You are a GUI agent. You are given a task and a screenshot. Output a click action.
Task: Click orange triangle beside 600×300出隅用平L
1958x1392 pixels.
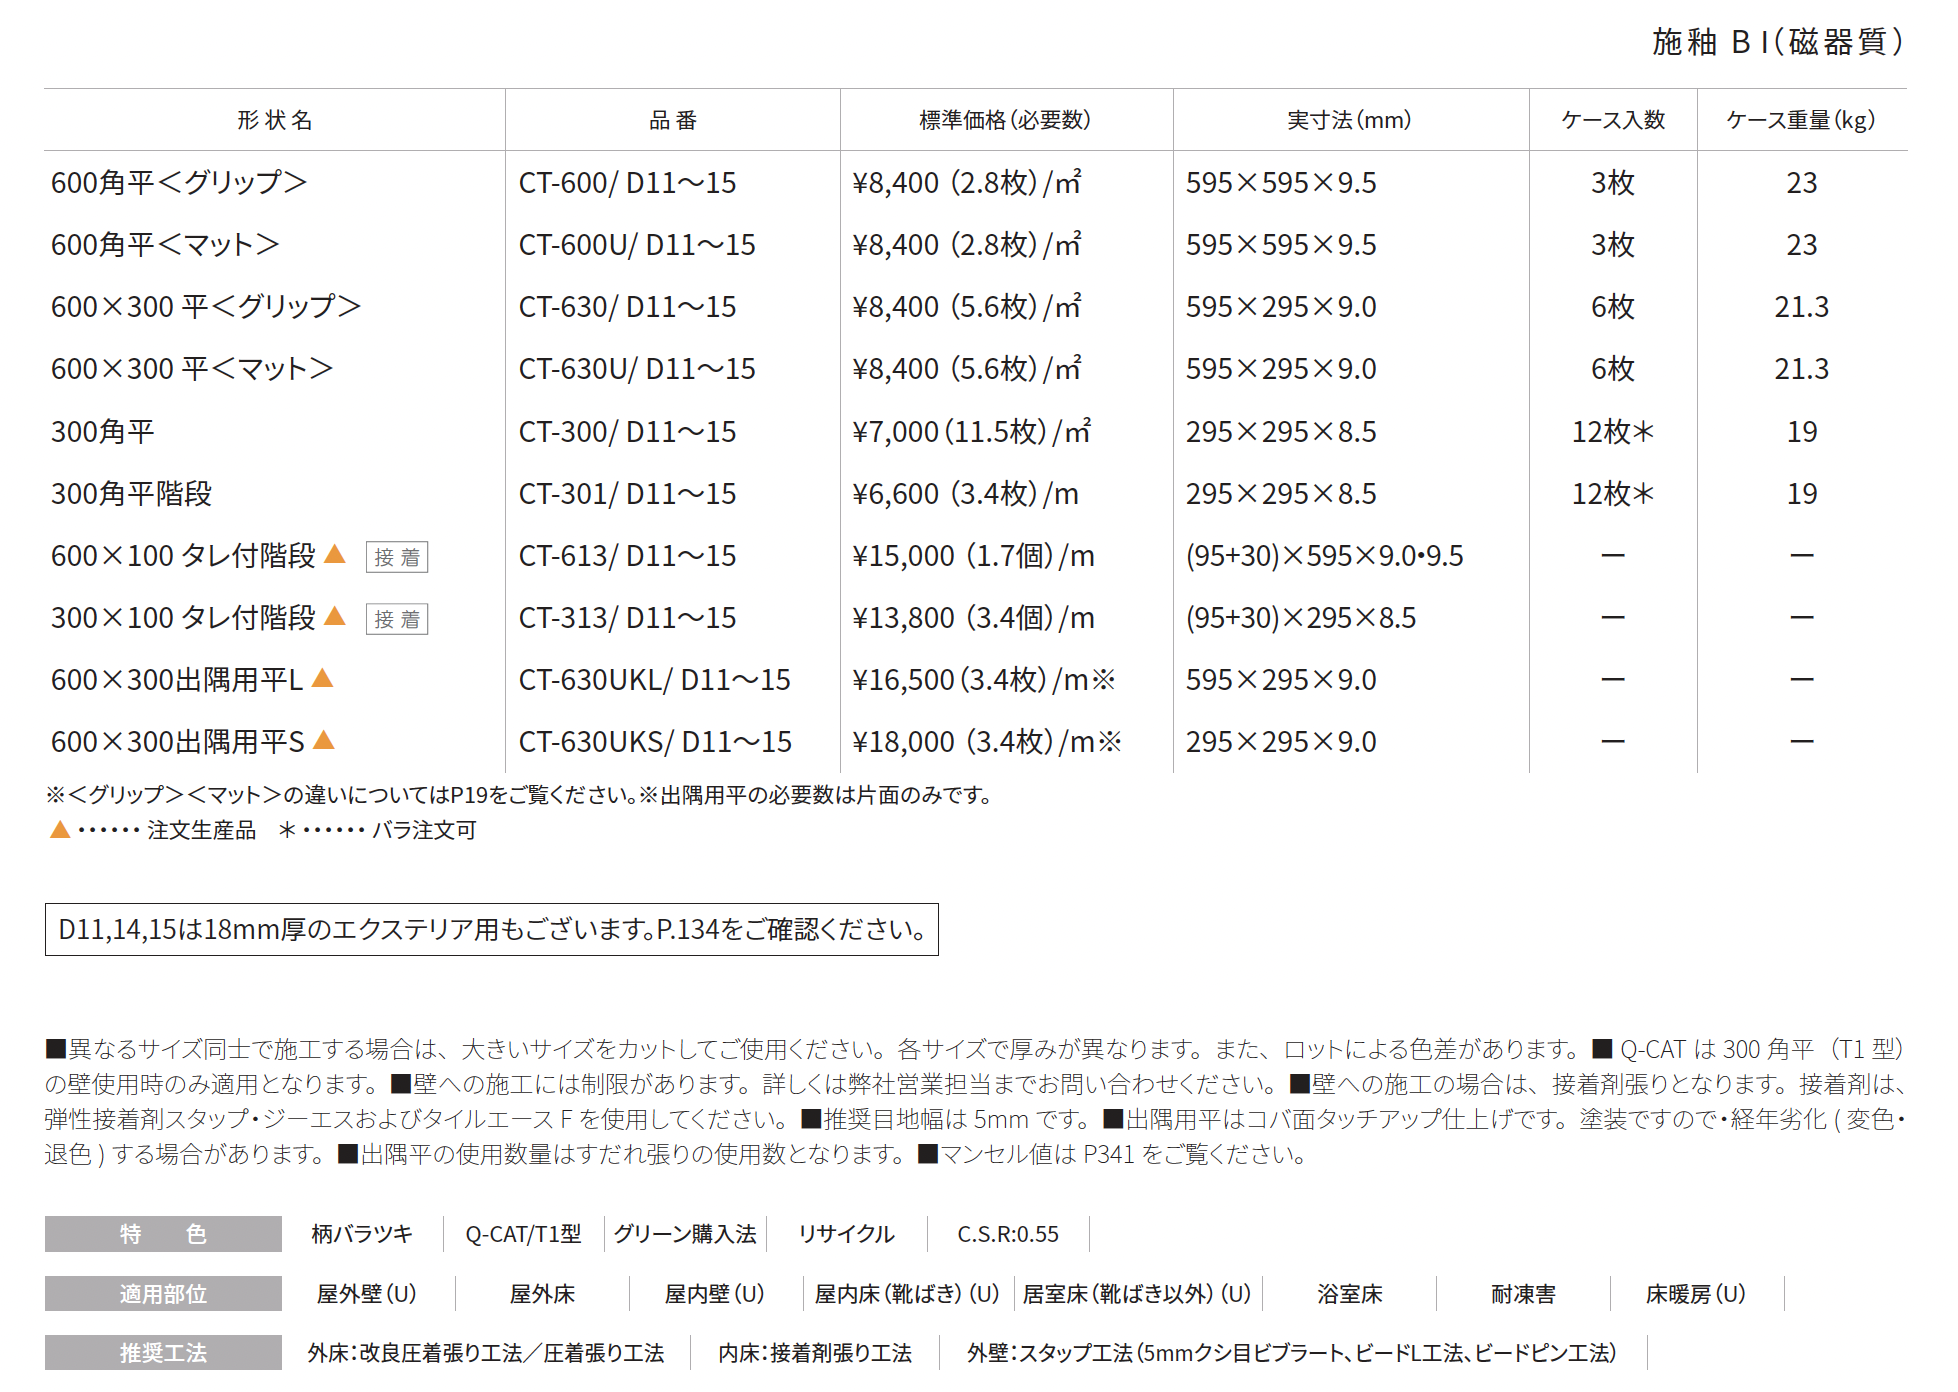[x=322, y=678]
